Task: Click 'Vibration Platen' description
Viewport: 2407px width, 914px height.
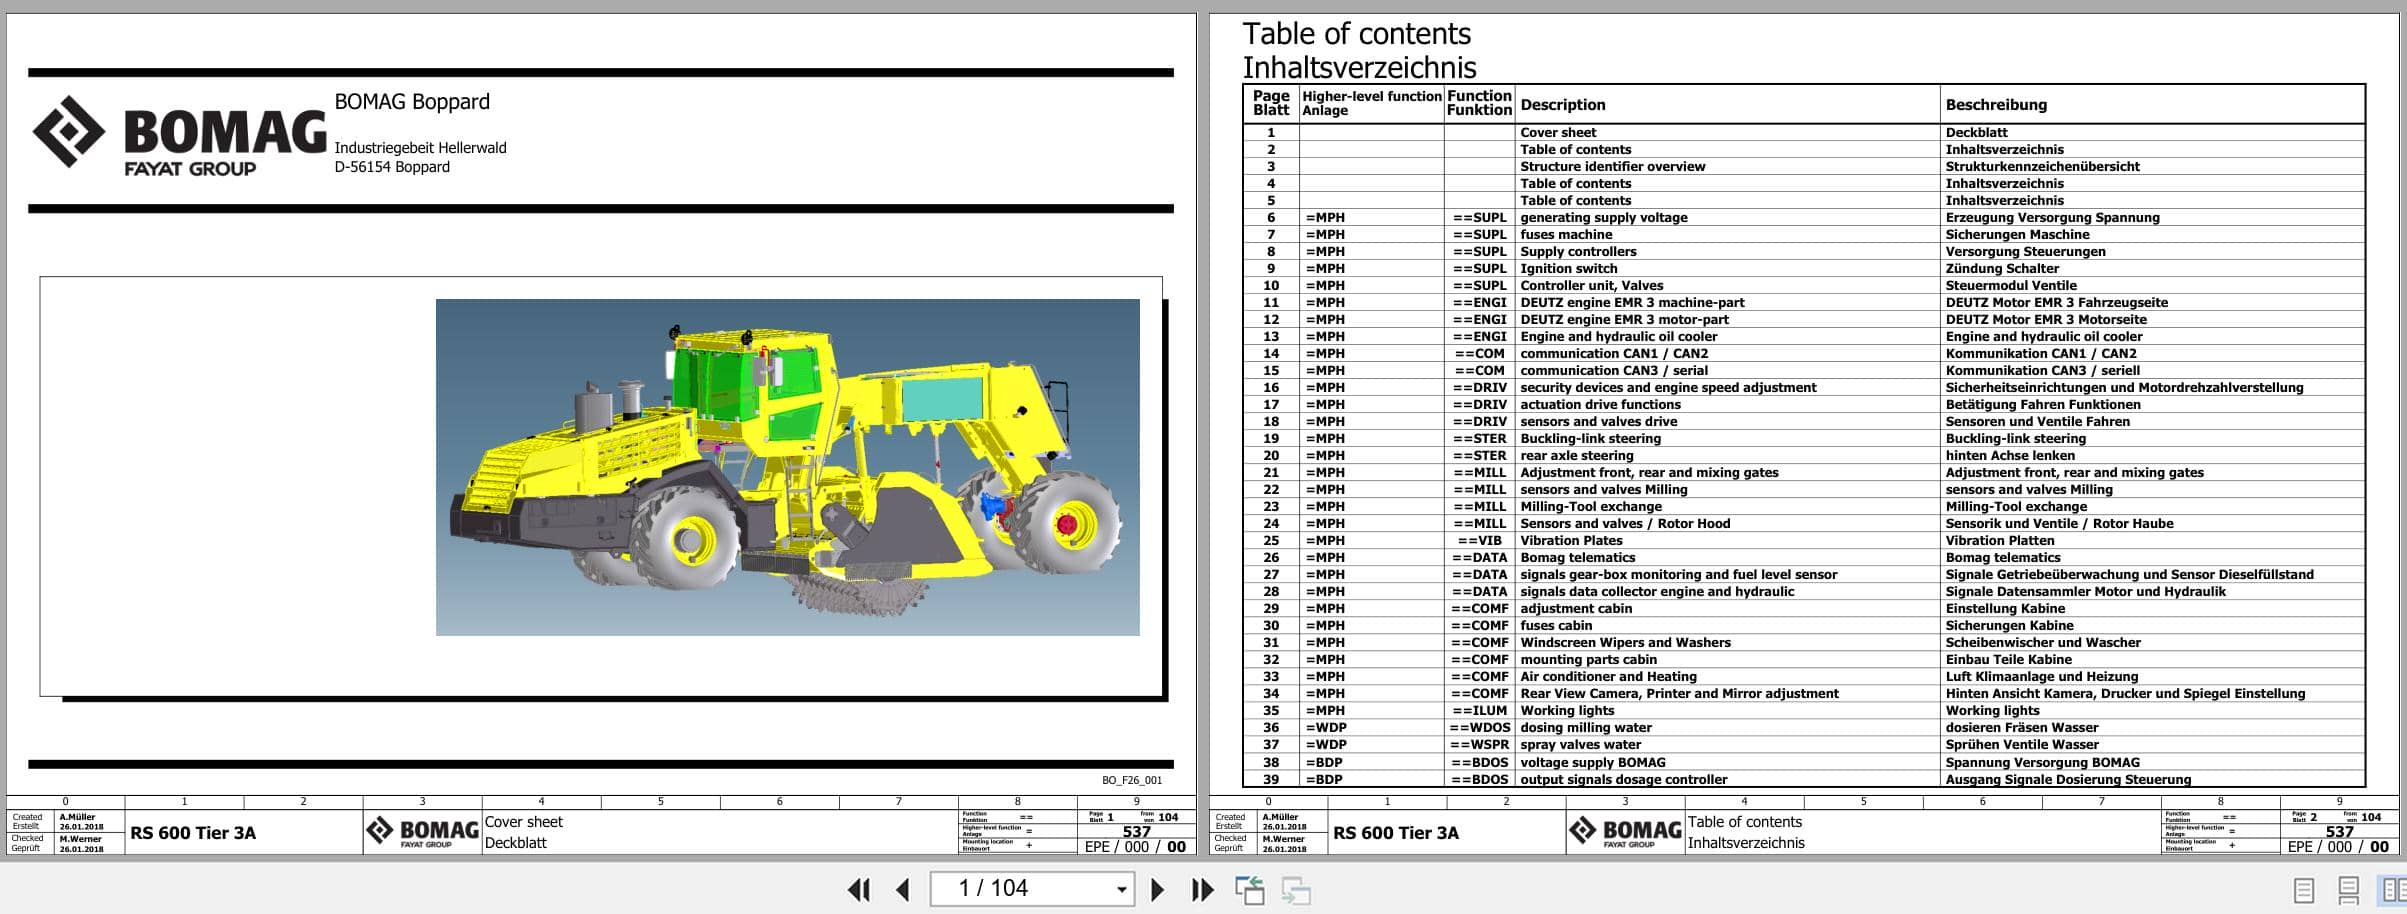Action: tap(1571, 540)
